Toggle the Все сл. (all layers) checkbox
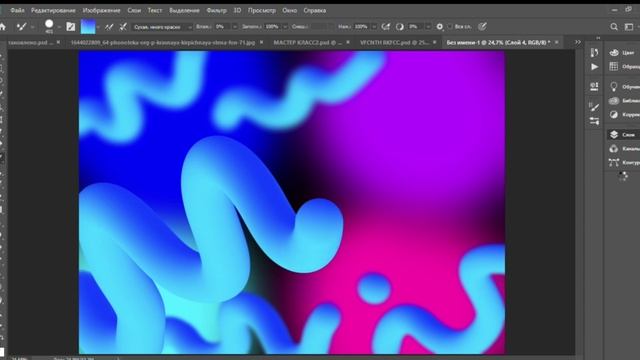The image size is (640, 360). [450, 27]
